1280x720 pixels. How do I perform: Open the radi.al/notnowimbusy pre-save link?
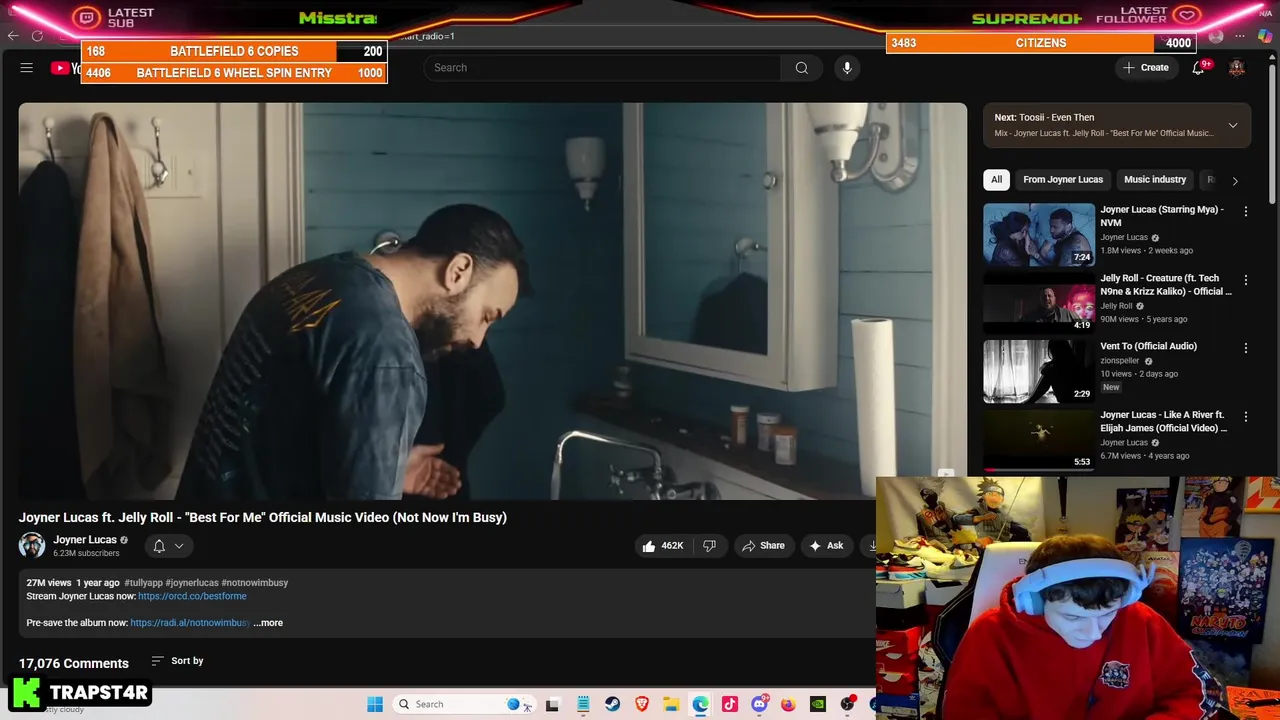[x=190, y=623]
